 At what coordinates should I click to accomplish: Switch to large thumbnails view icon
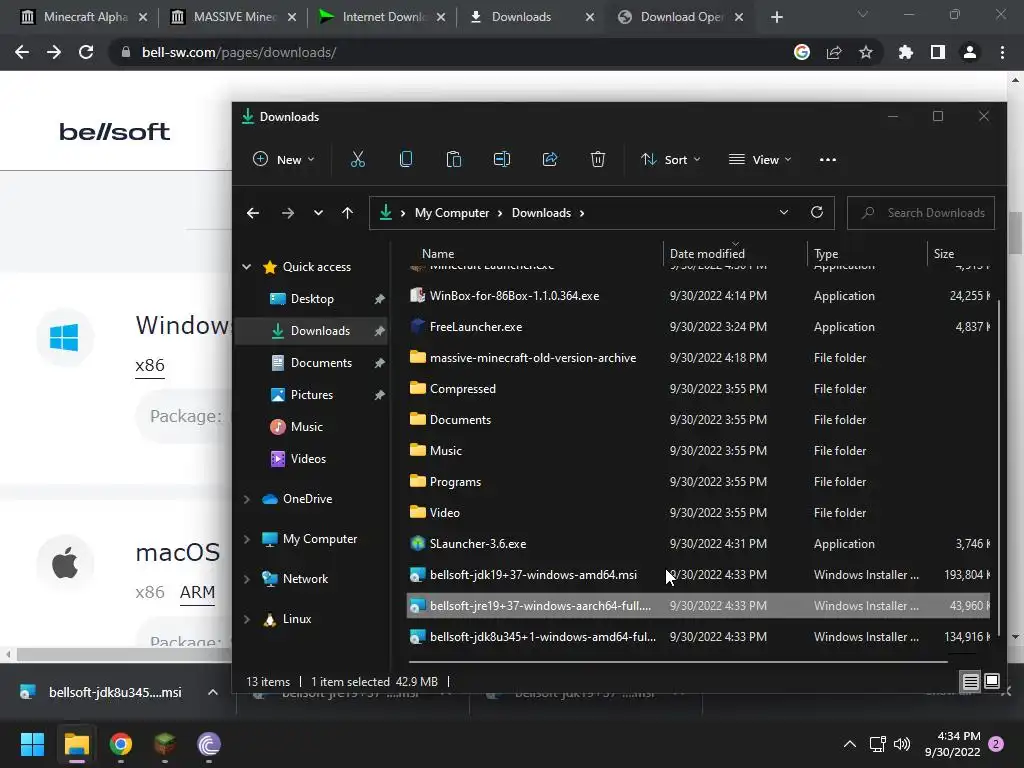(991, 682)
